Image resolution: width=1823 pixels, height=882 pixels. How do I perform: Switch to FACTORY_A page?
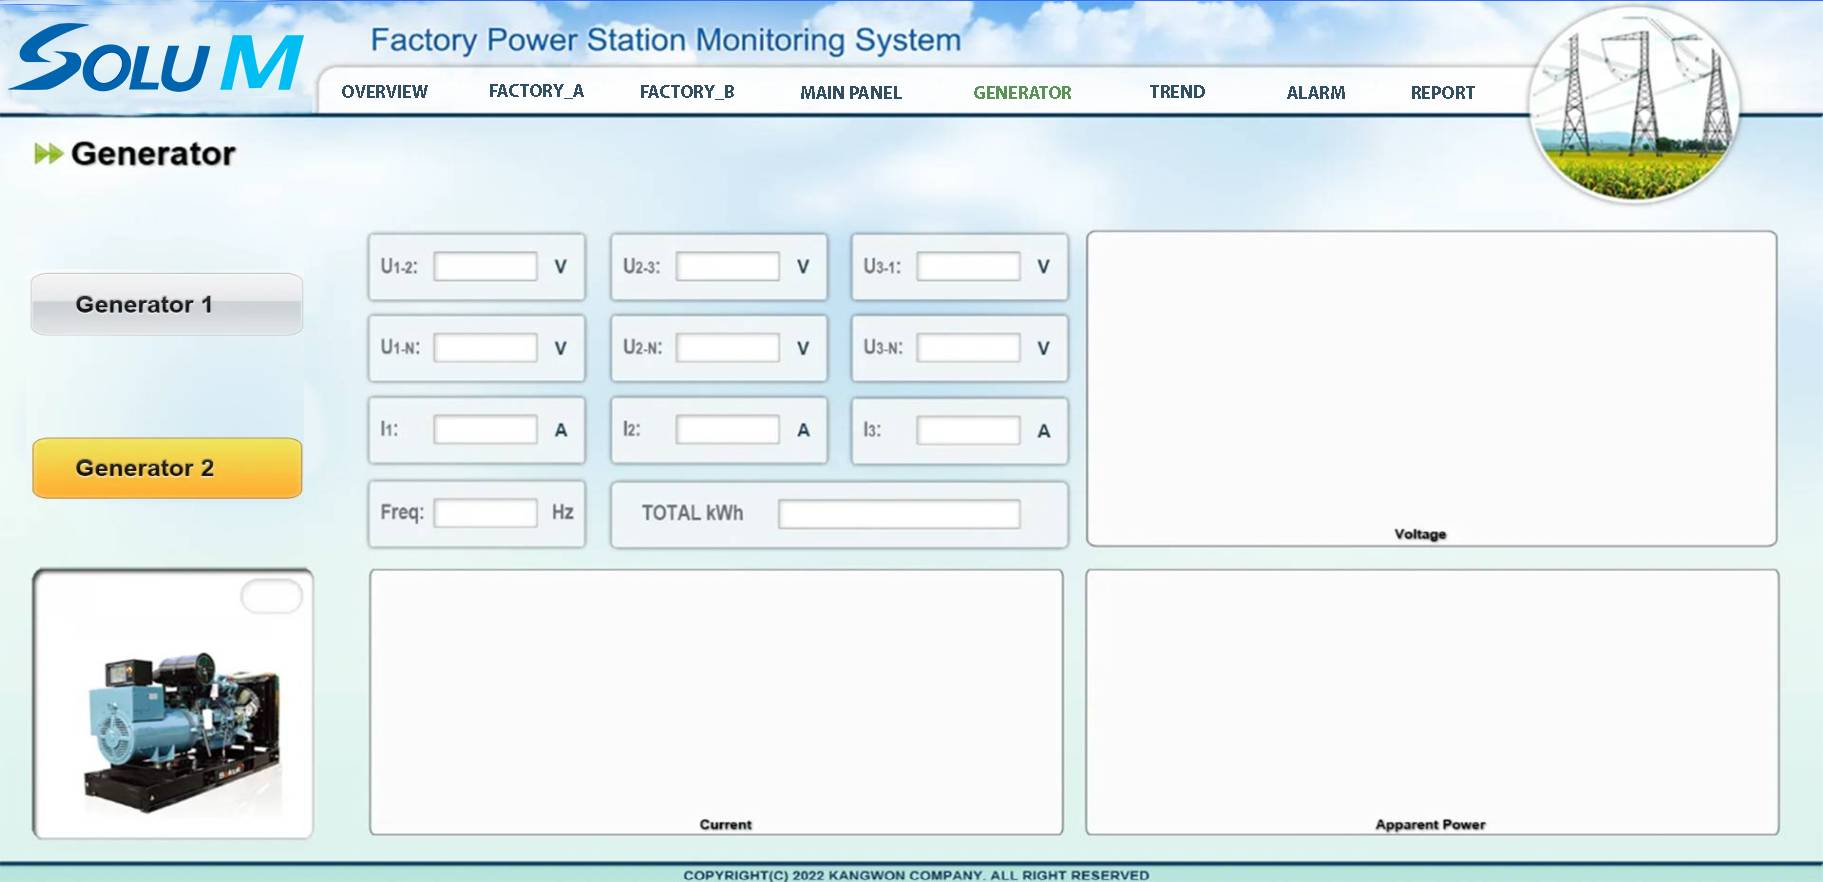point(536,91)
